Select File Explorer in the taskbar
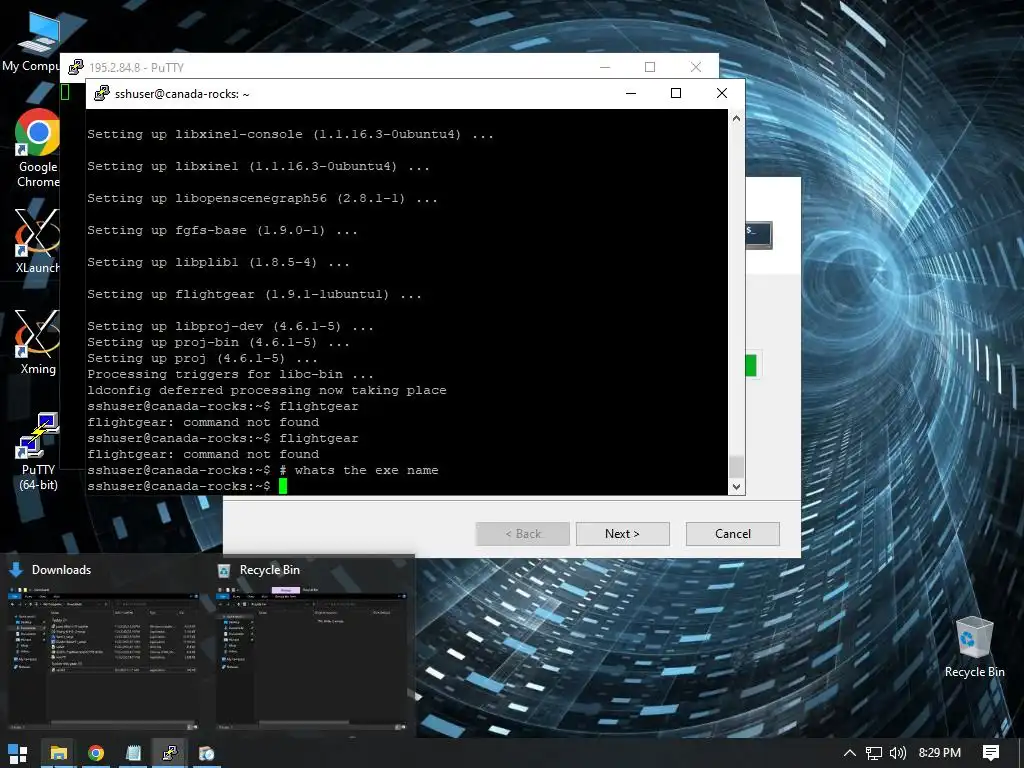This screenshot has height=768, width=1024. click(58, 753)
